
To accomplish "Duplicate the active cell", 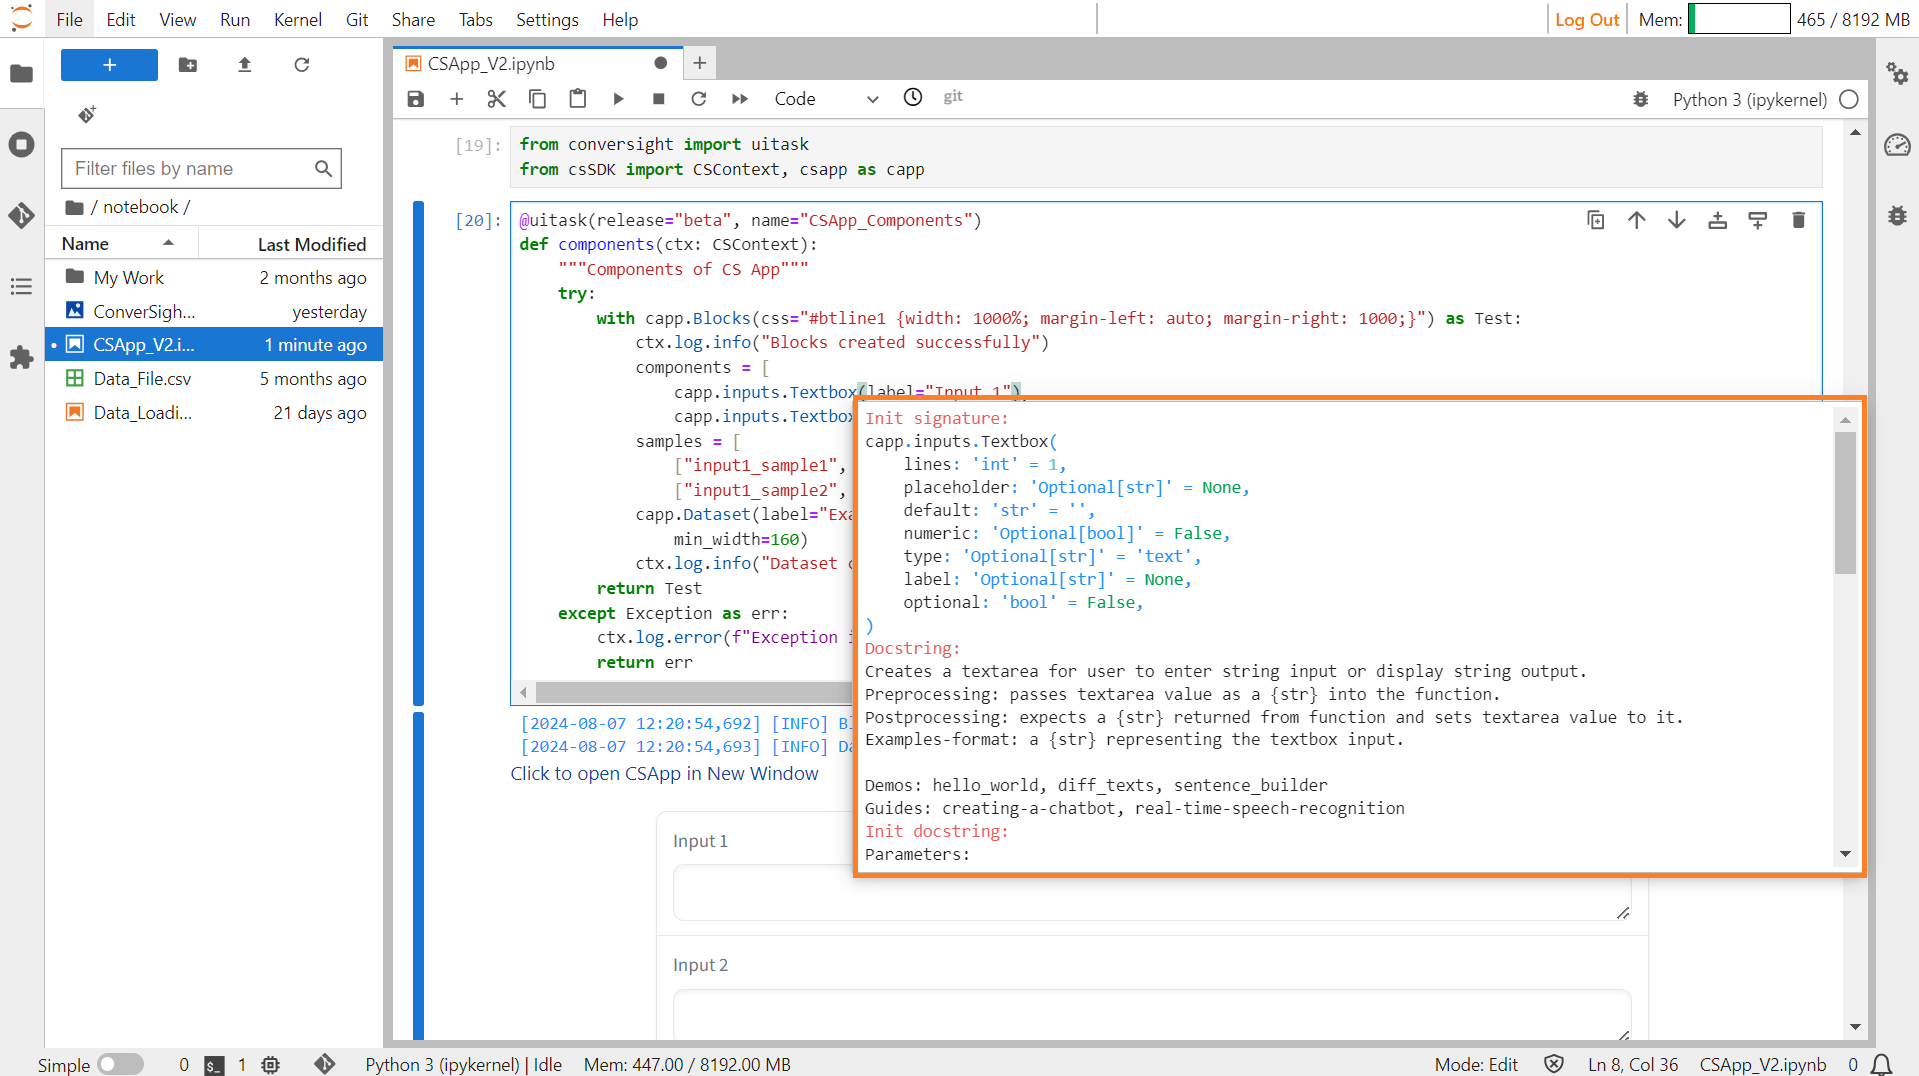I will pyautogui.click(x=1596, y=220).
